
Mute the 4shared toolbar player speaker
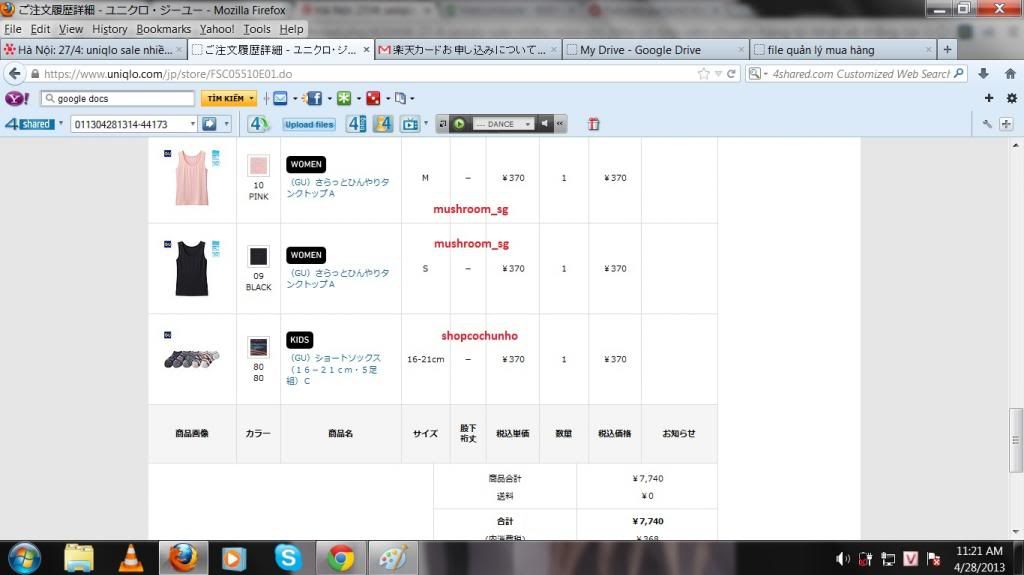[545, 124]
